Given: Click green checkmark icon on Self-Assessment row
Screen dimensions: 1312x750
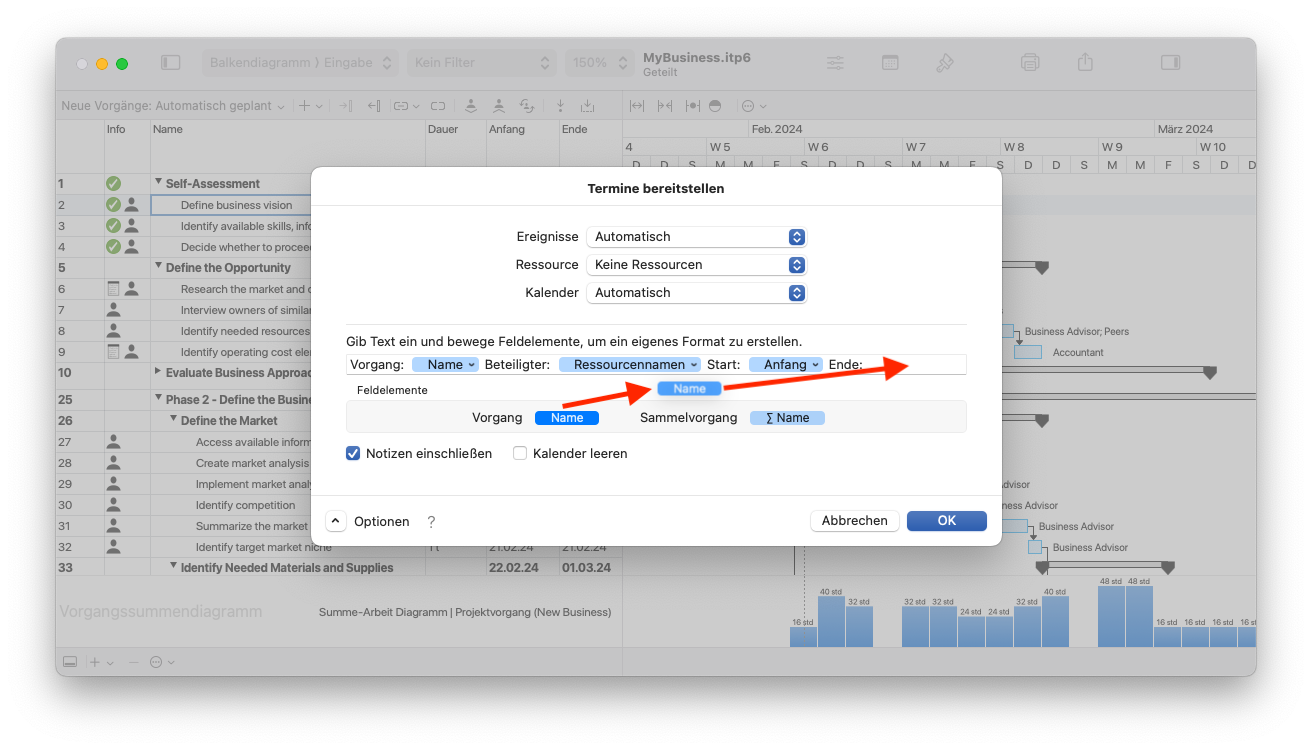Looking at the screenshot, I should (x=113, y=184).
